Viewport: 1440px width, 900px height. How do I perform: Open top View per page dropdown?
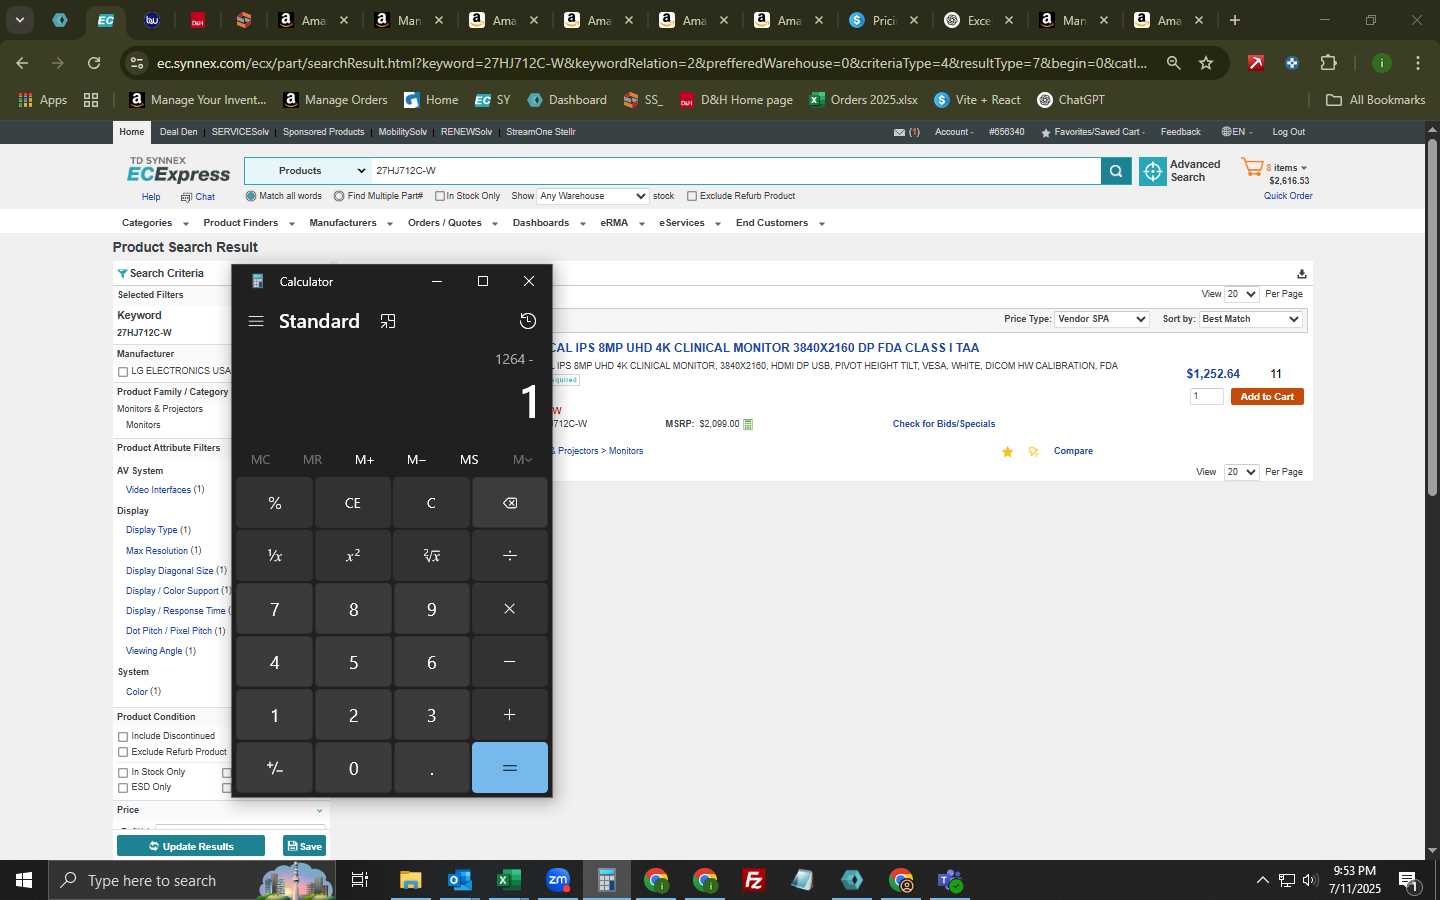point(1241,294)
